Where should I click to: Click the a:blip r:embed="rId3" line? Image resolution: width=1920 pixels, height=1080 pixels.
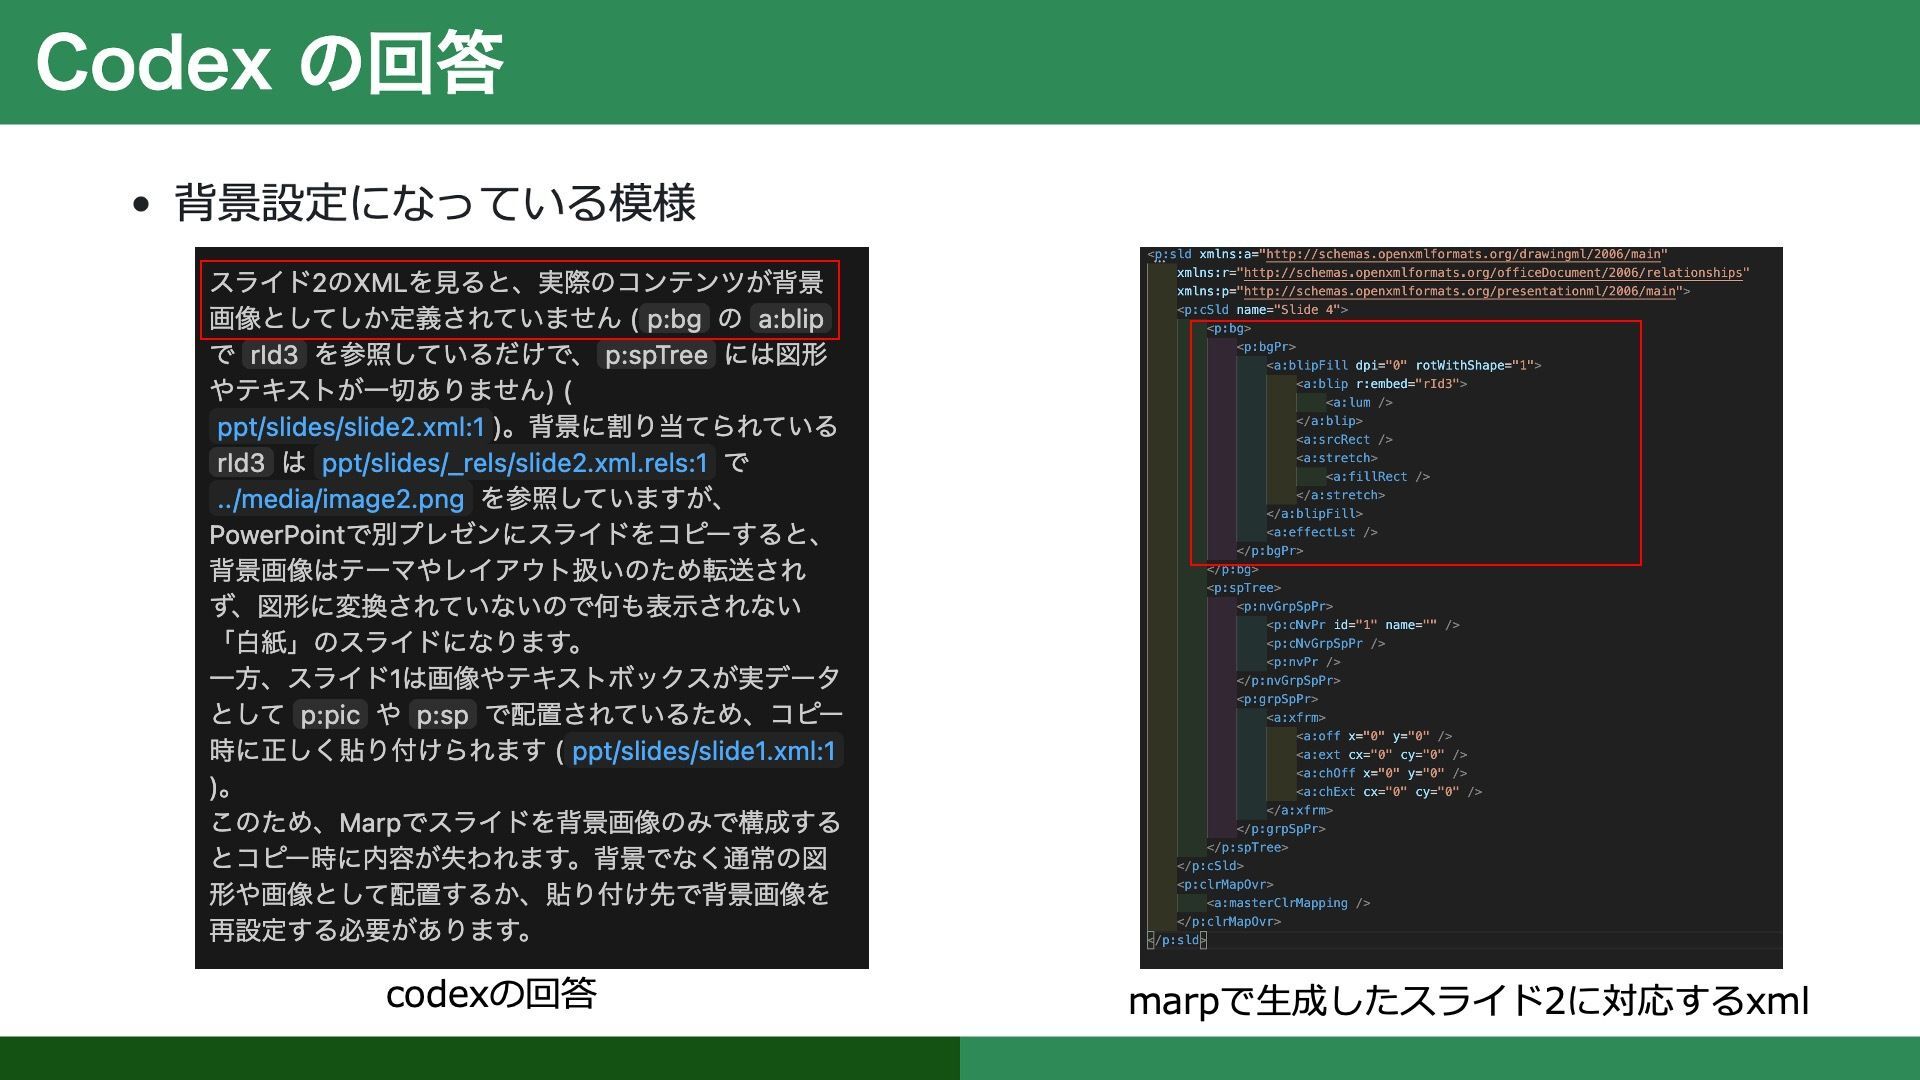(1381, 384)
